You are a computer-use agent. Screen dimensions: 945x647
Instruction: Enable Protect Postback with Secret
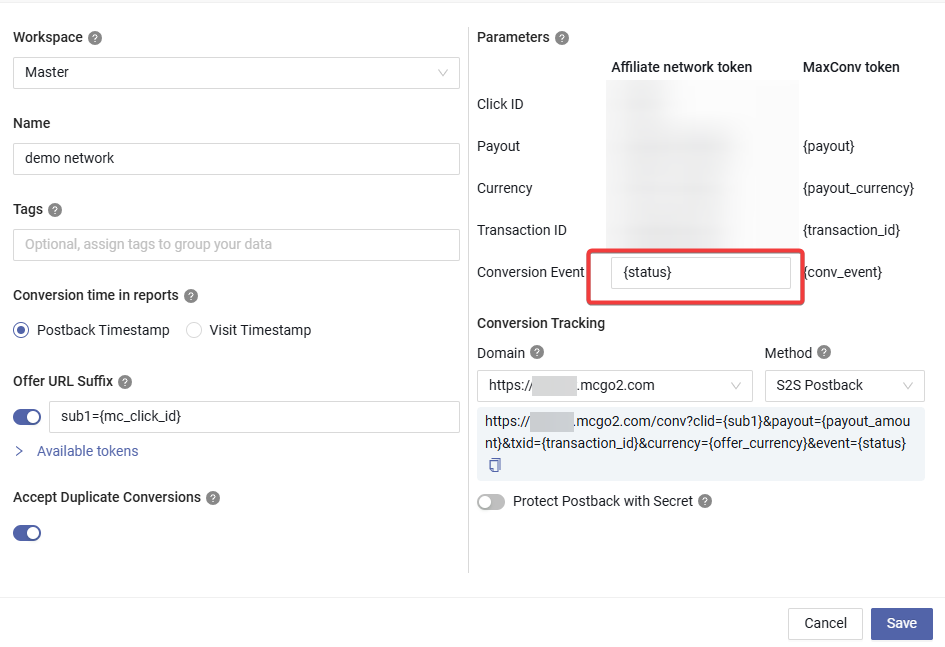click(490, 501)
